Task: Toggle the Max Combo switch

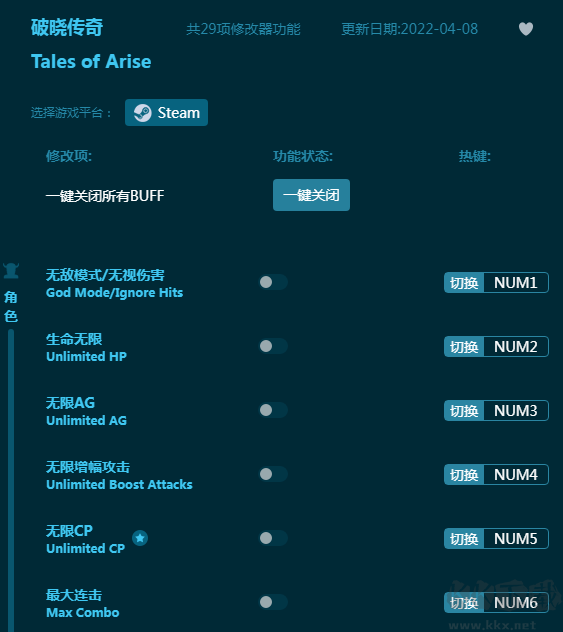Action: 273,602
